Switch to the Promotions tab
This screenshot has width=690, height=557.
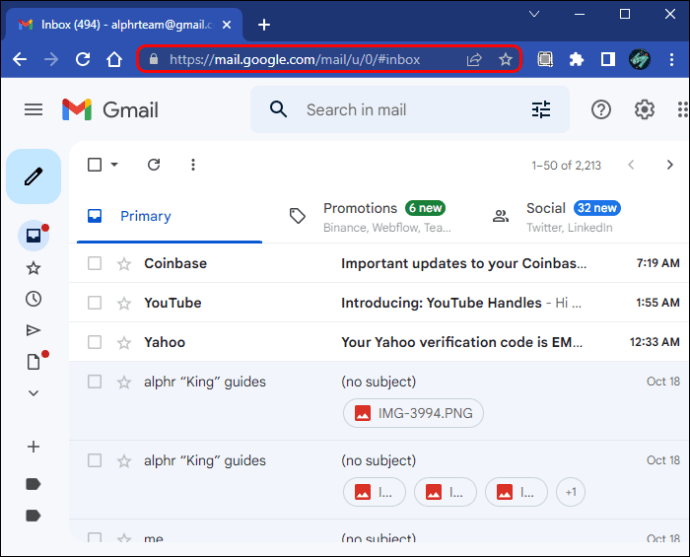tap(371, 216)
